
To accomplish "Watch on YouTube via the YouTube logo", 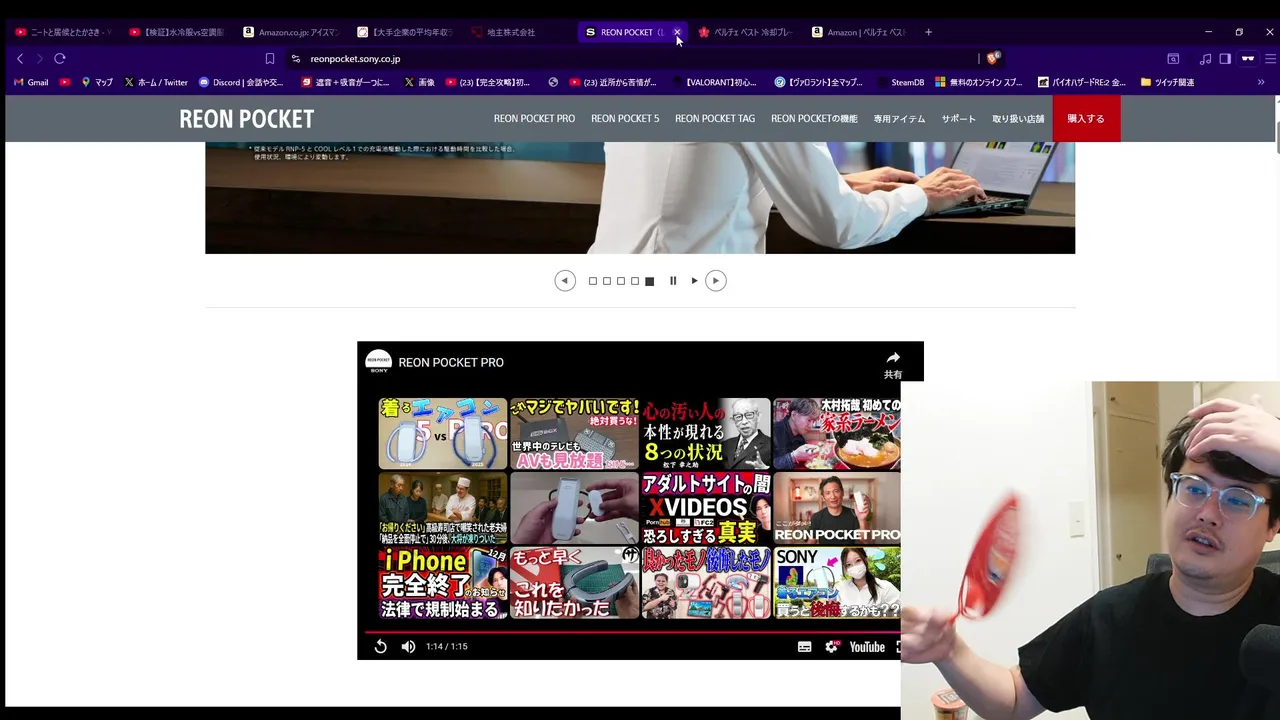I will pos(867,647).
